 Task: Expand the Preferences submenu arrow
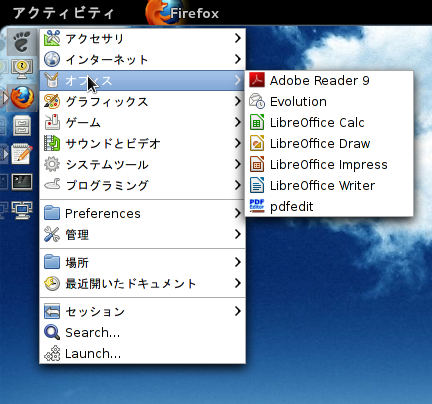[x=237, y=213]
